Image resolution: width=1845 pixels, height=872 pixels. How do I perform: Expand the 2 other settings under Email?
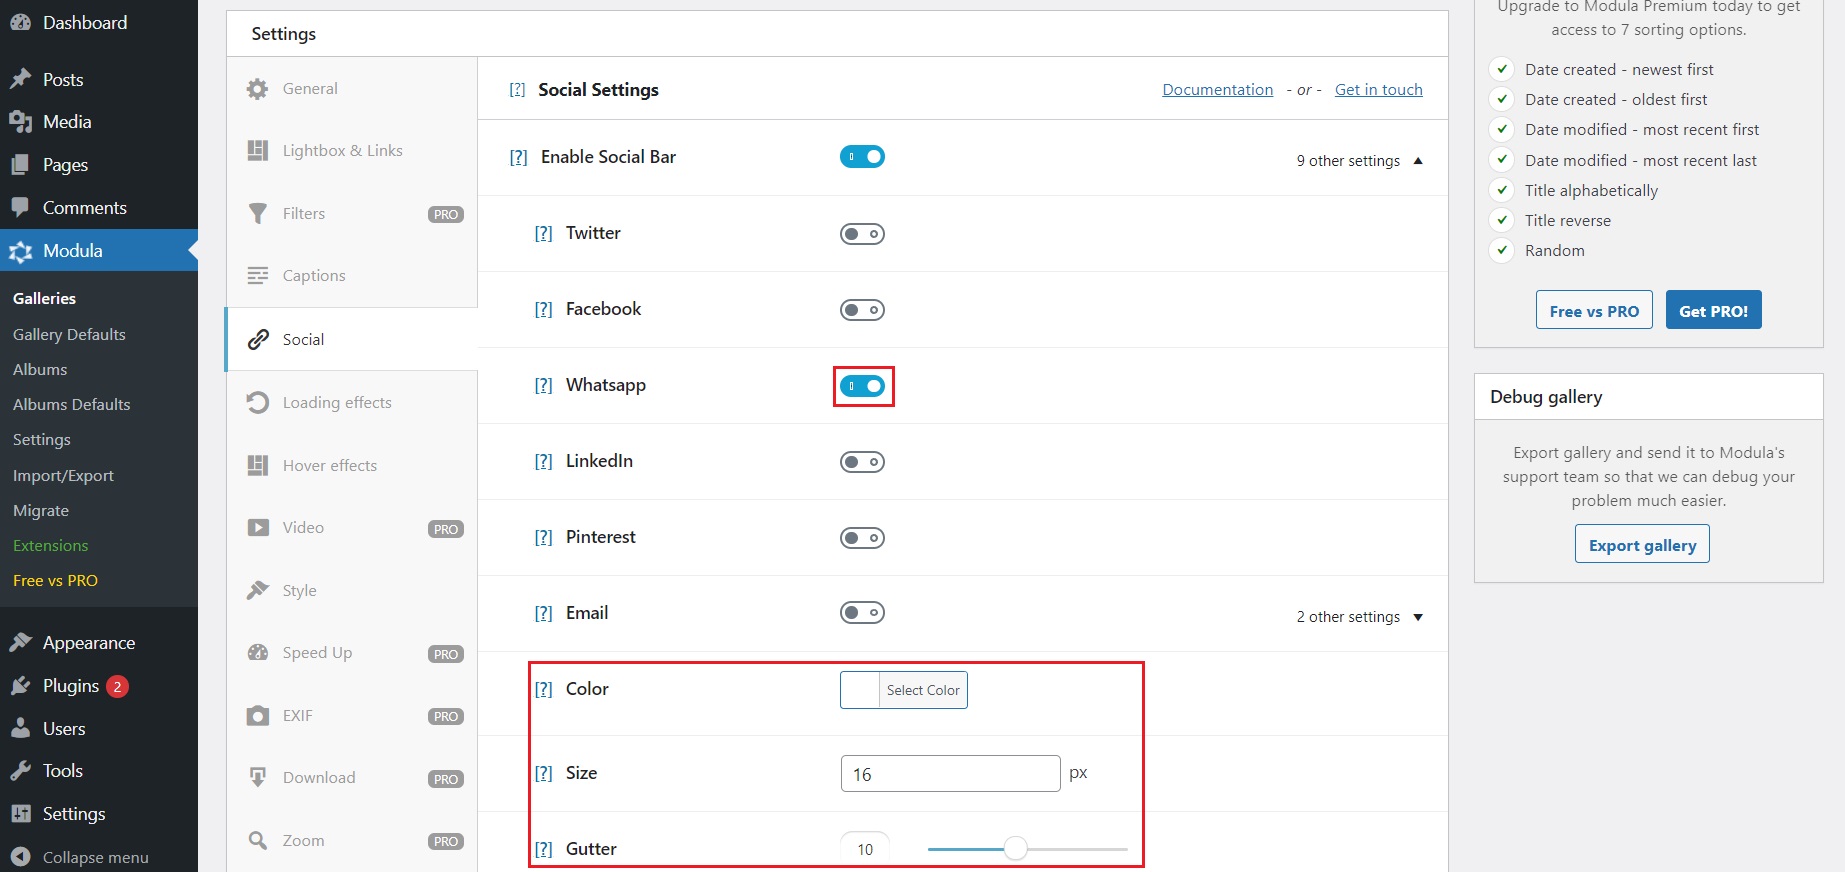tap(1418, 617)
